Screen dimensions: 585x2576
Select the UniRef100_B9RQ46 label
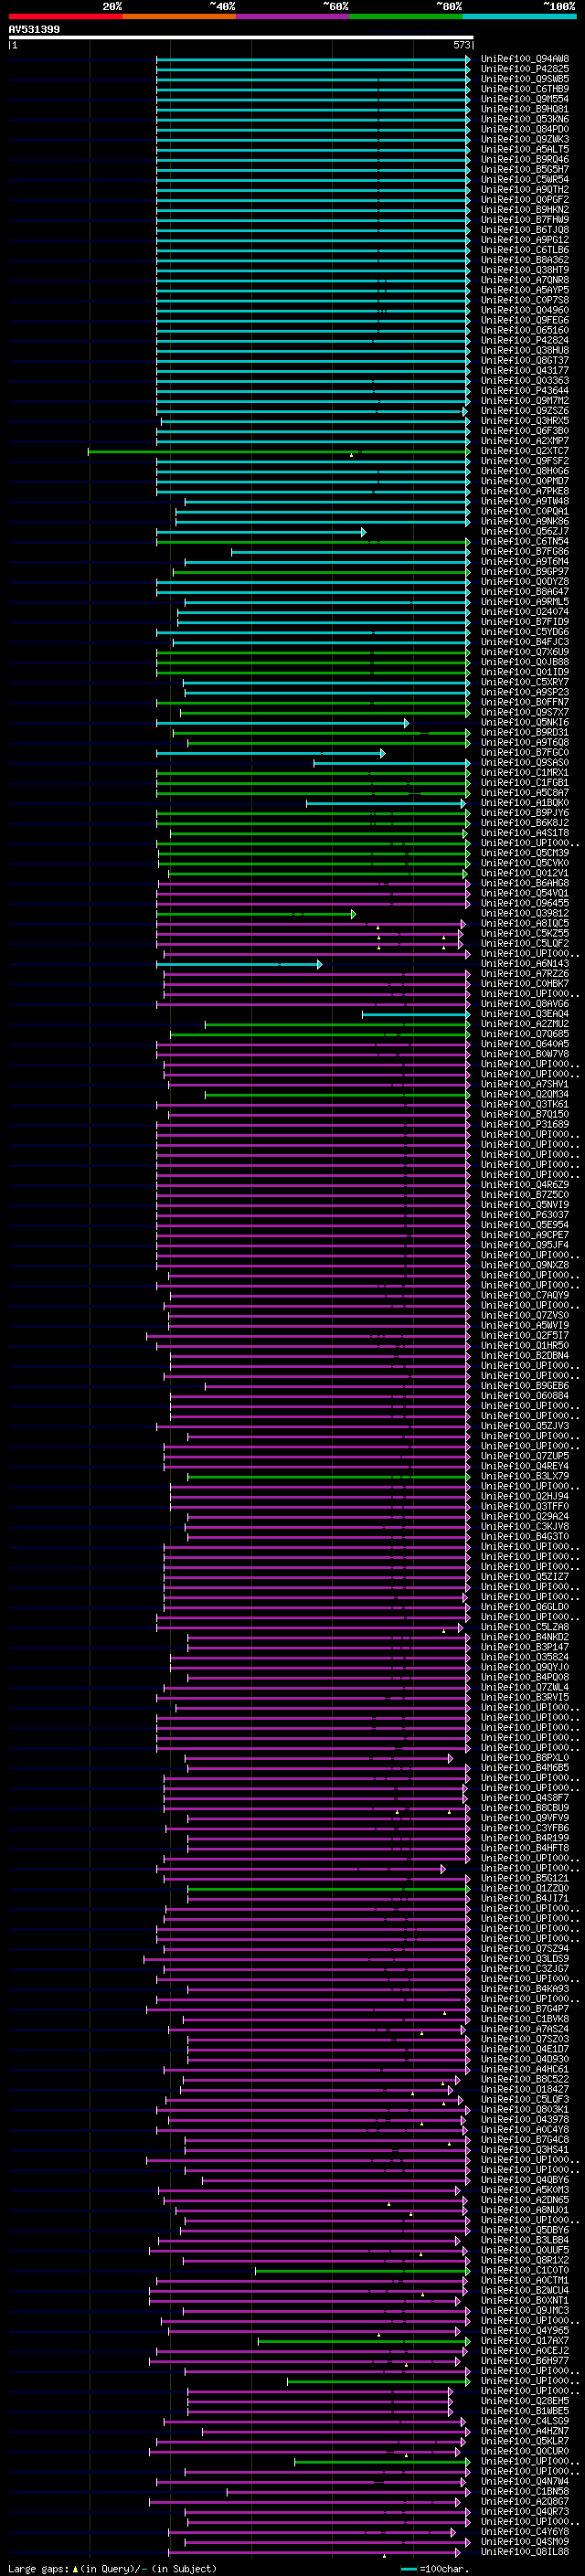coord(525,159)
